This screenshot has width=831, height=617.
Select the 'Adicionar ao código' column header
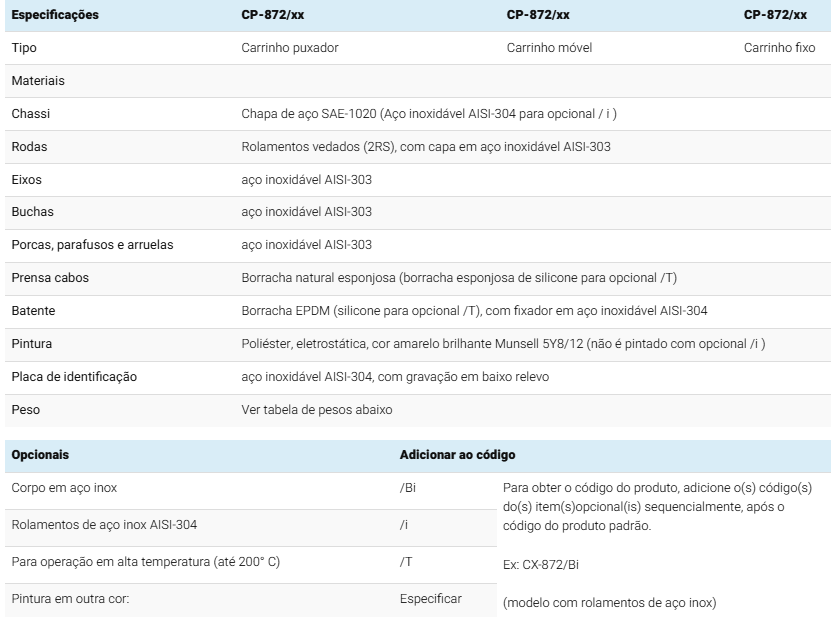[457, 455]
